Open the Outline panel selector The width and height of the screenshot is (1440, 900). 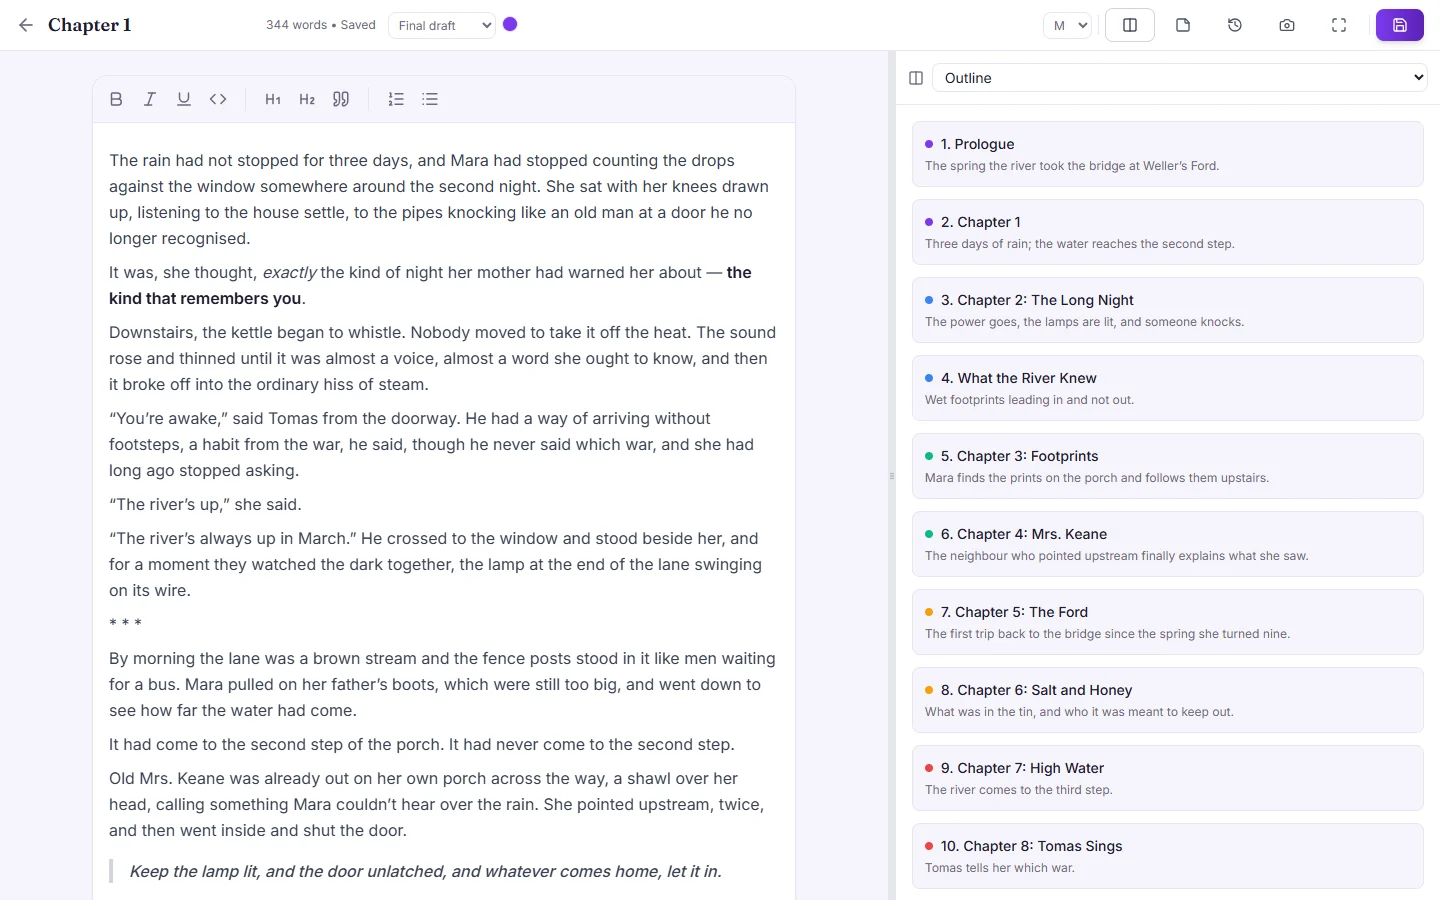tap(1179, 78)
